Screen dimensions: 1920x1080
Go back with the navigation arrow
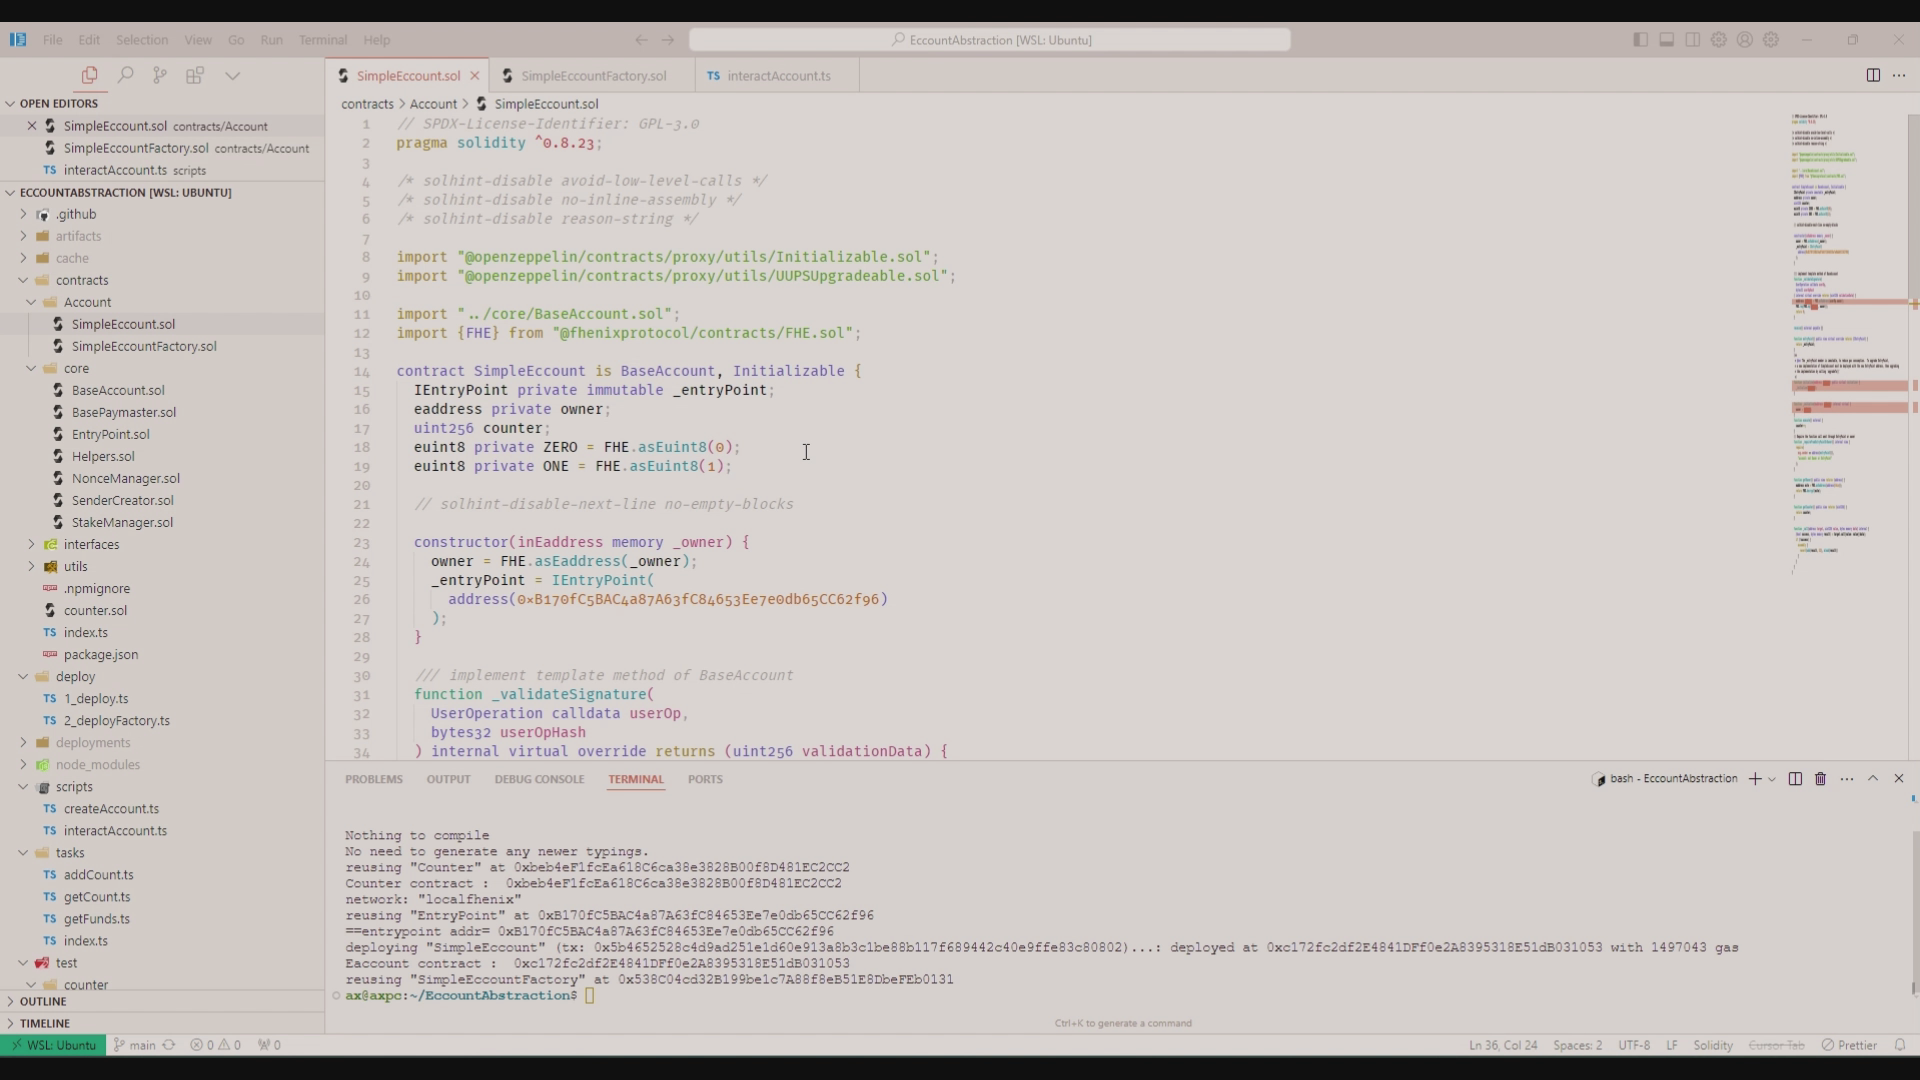coord(641,40)
